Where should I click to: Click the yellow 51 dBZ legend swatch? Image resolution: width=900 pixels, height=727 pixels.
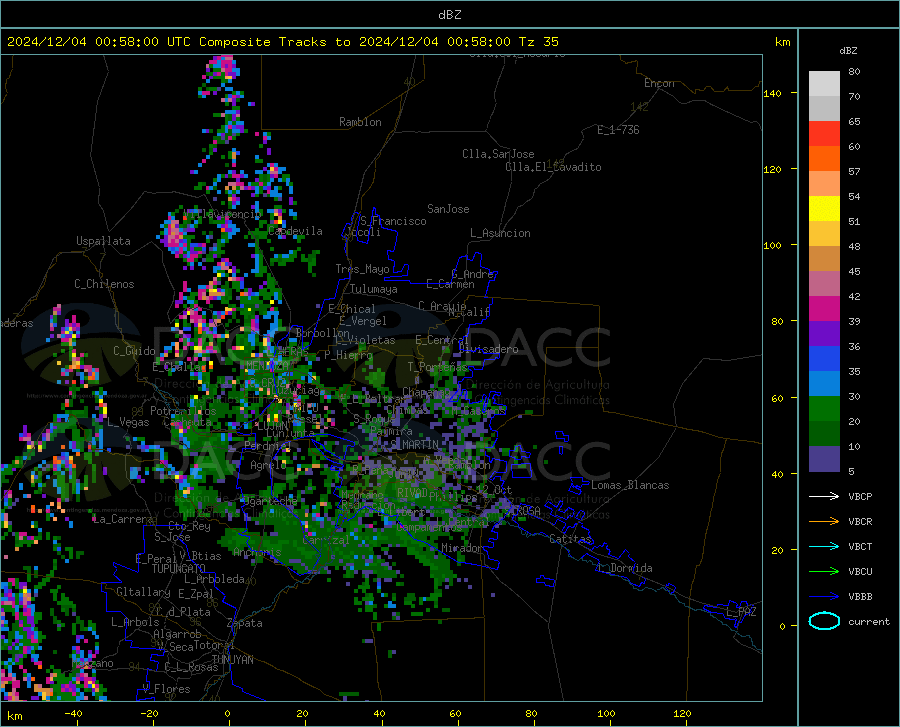(x=824, y=209)
